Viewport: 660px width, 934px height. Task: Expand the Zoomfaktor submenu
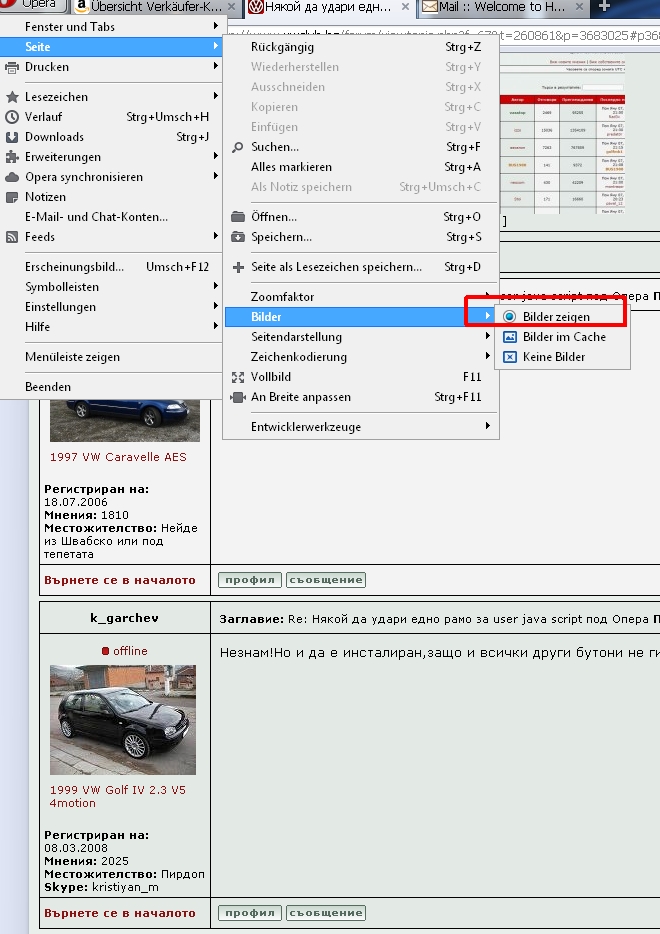click(282, 297)
